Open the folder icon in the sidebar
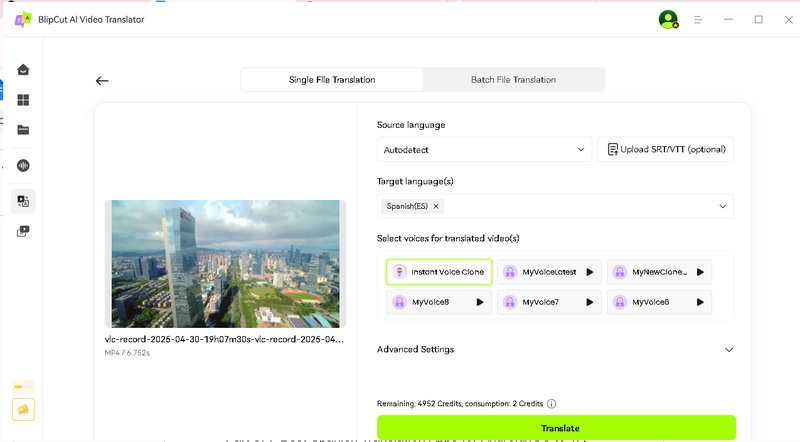Image resolution: width=800 pixels, height=442 pixels. point(23,130)
